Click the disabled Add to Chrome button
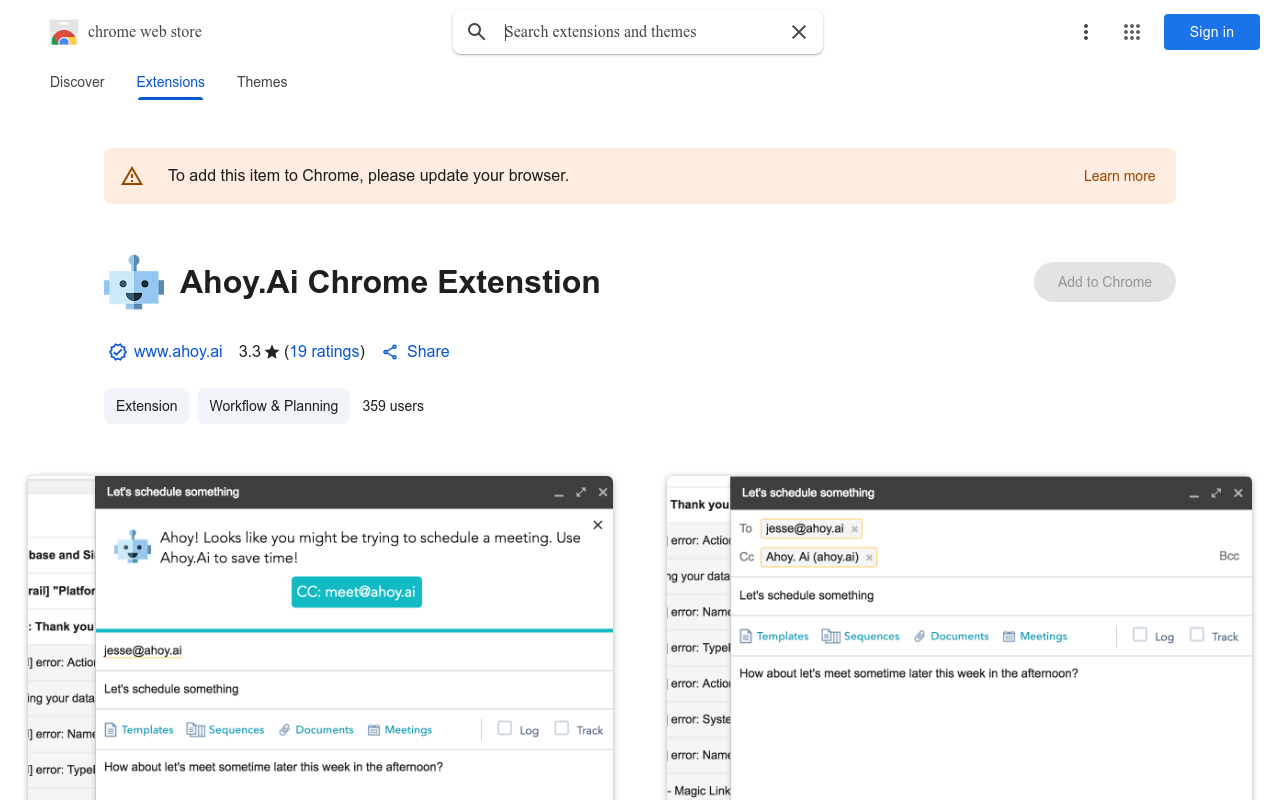The height and width of the screenshot is (800, 1280). [1105, 282]
